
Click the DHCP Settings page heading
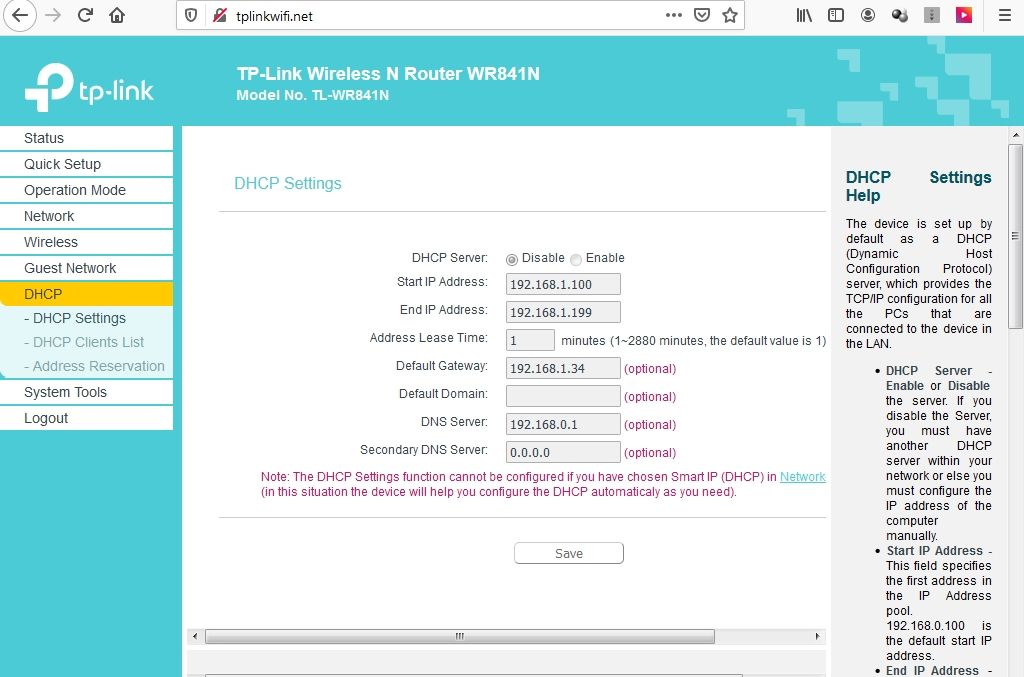pyautogui.click(x=288, y=183)
